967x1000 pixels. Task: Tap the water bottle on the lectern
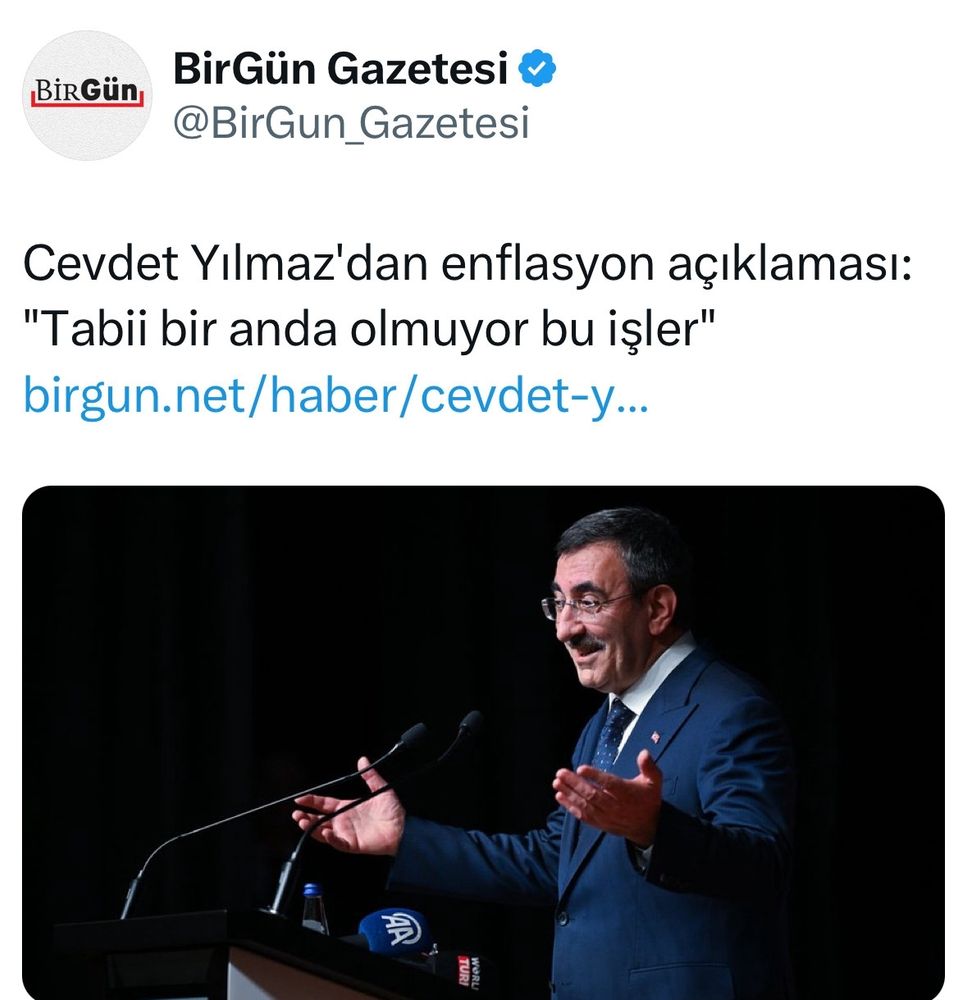click(313, 908)
